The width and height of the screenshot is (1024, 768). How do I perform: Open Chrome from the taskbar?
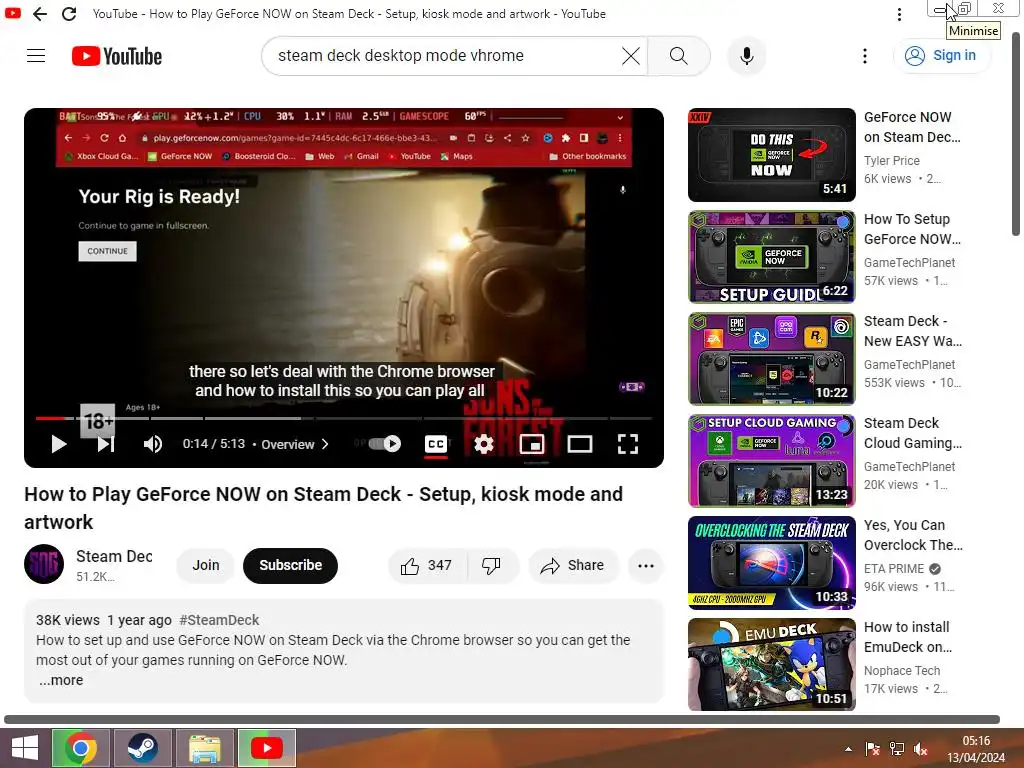(81, 748)
